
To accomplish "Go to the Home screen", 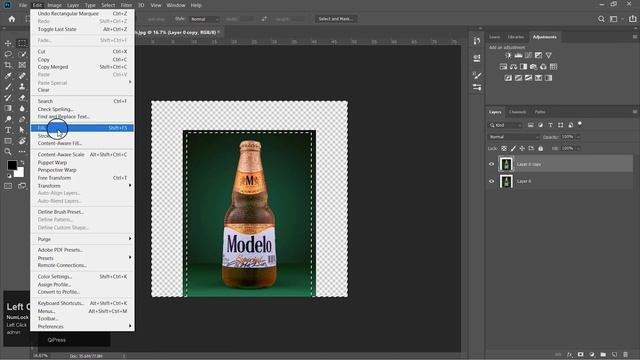I will [11, 19].
